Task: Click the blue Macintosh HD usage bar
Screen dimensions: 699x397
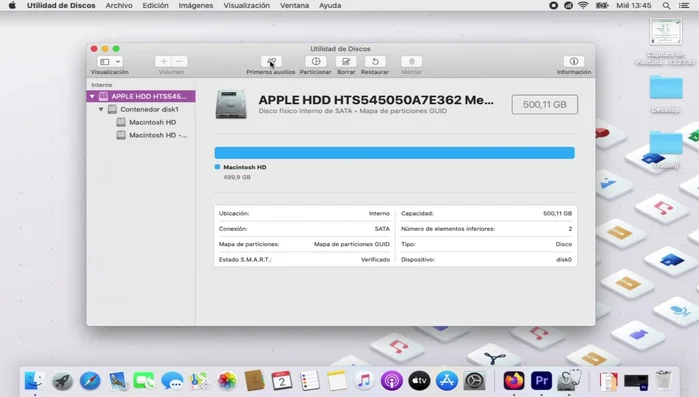Action: pos(395,153)
